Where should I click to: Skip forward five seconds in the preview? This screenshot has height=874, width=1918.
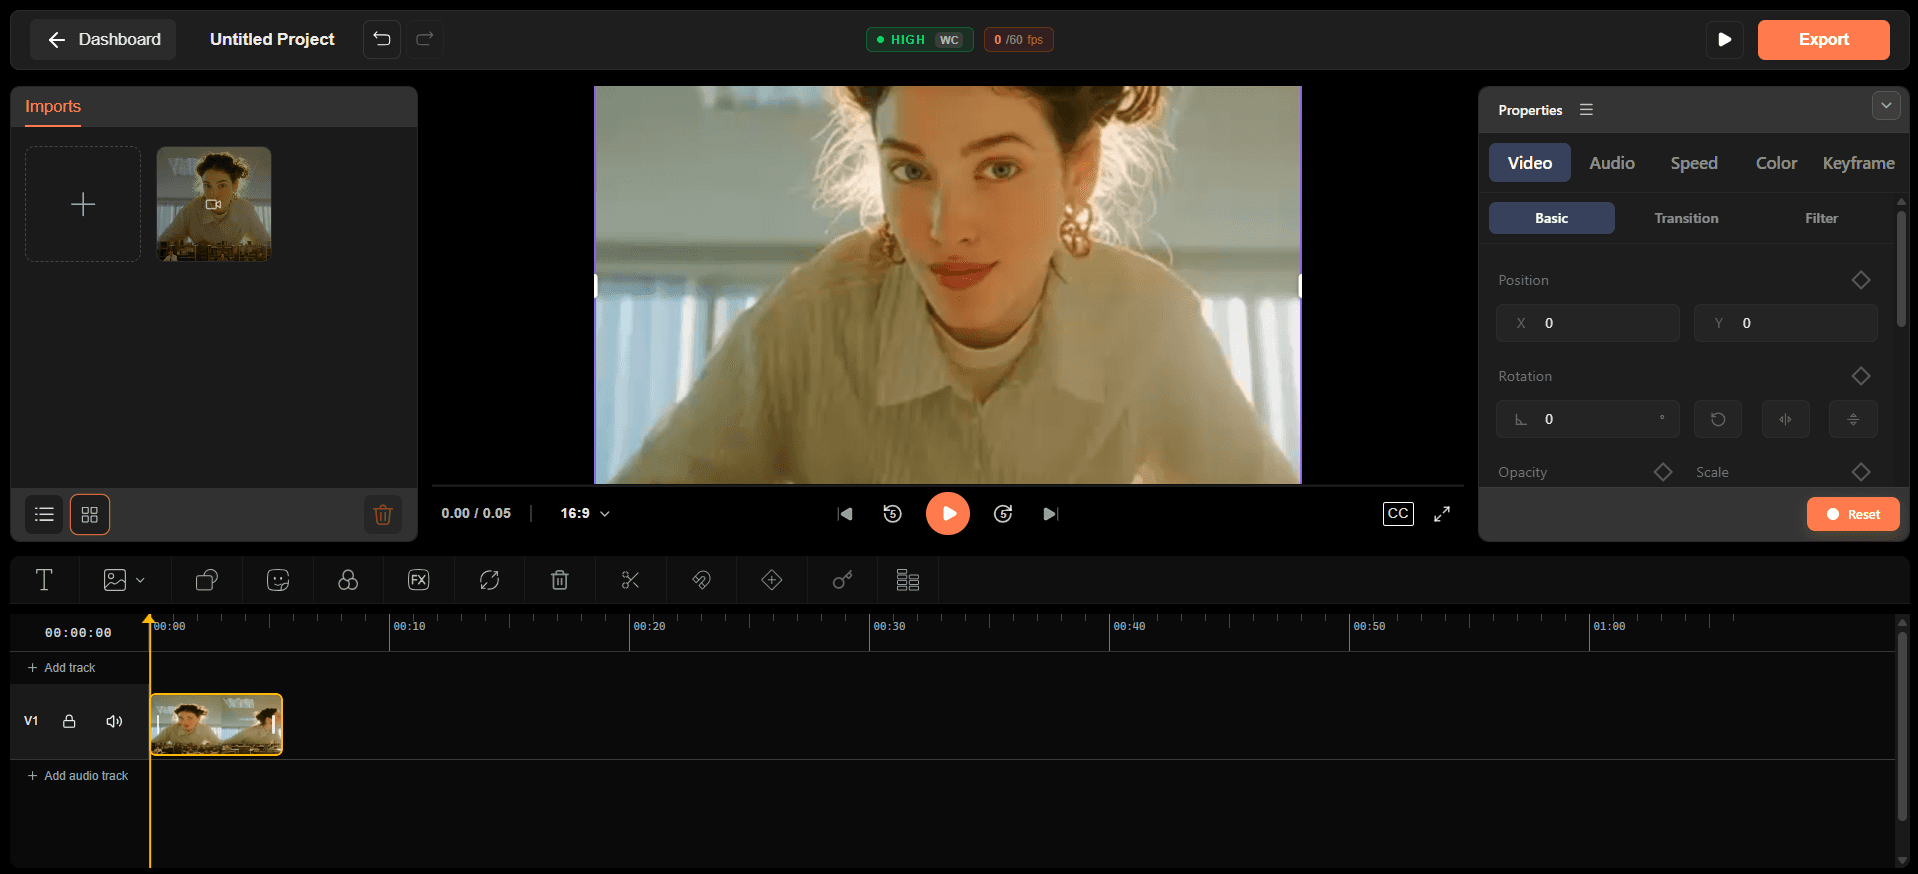point(1003,514)
